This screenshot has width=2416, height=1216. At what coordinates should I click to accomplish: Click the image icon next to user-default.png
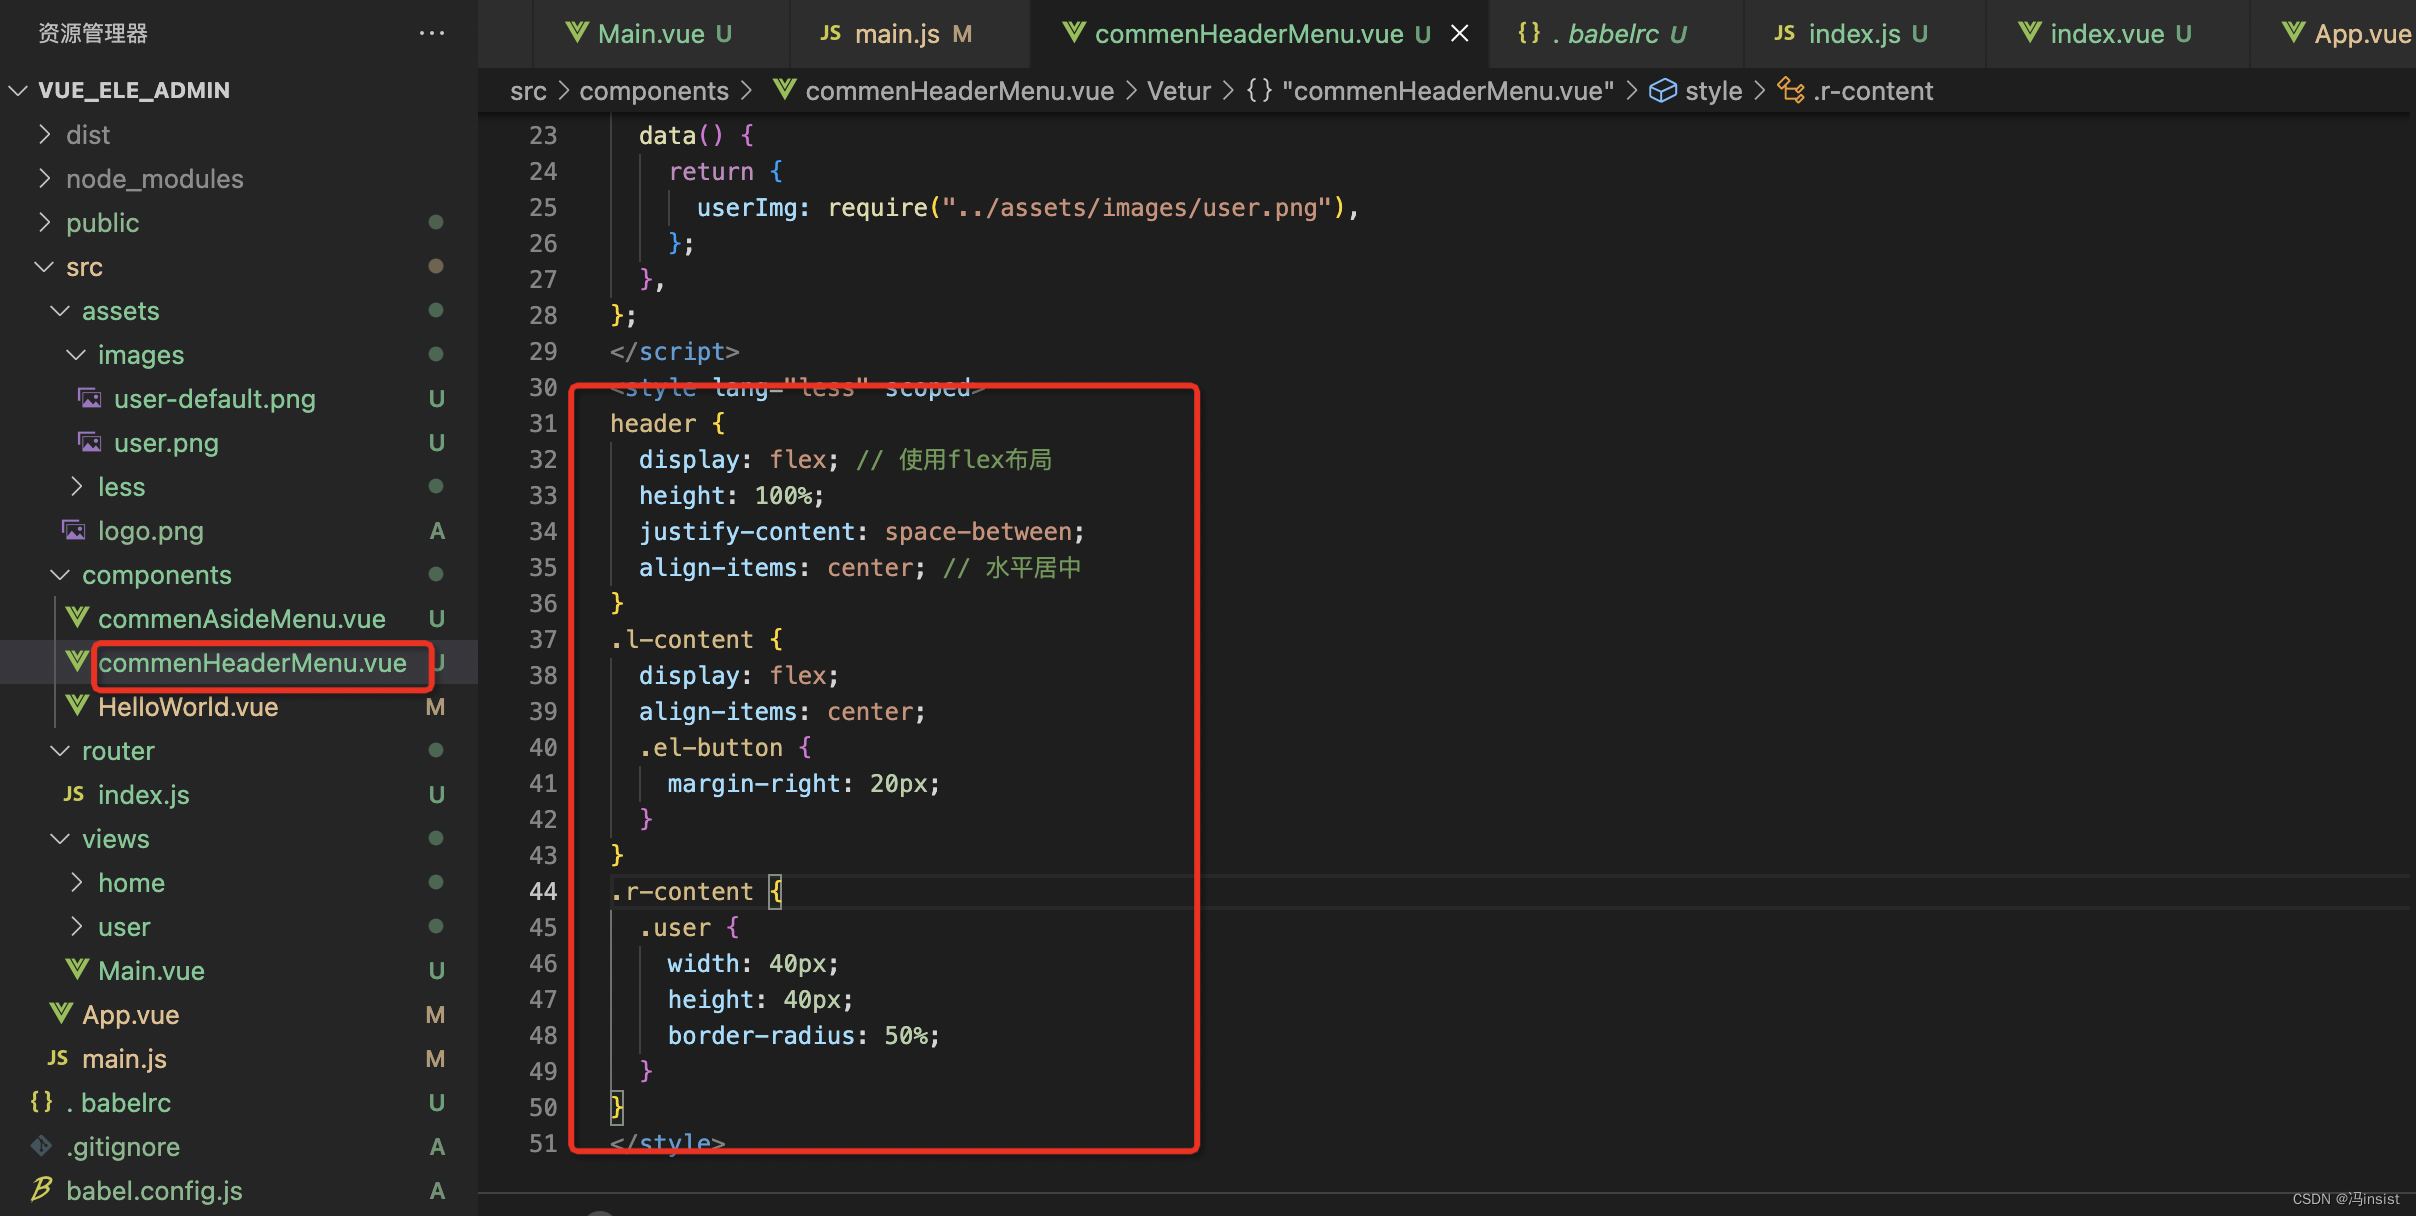(89, 398)
